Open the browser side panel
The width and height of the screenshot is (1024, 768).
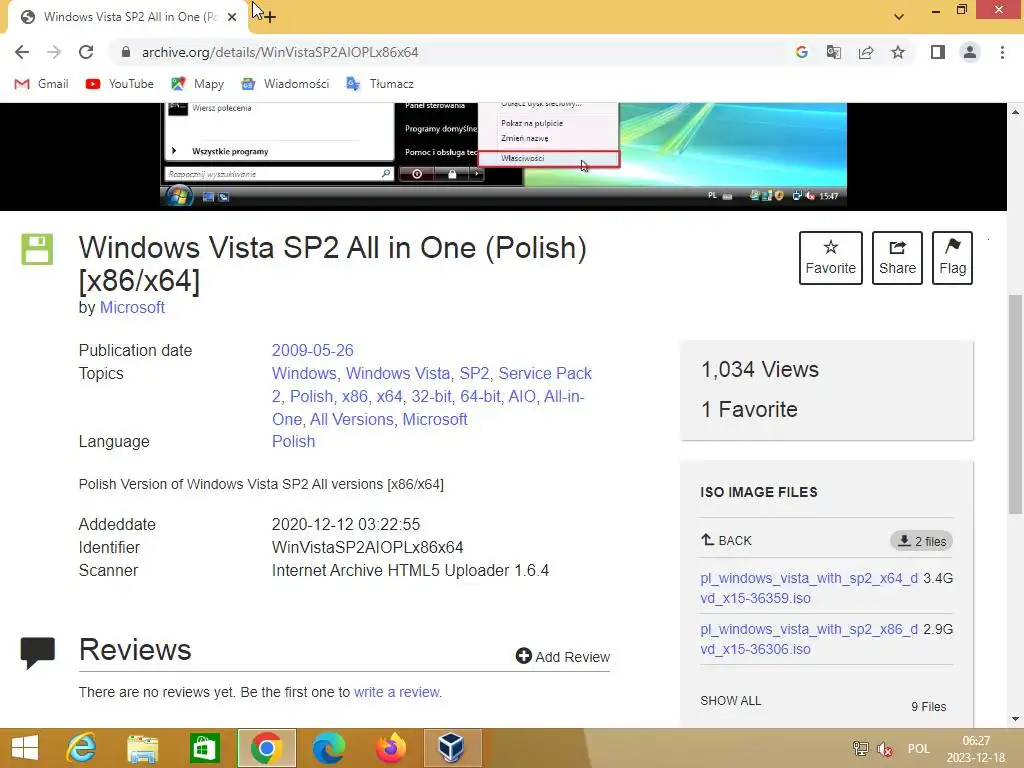point(938,52)
